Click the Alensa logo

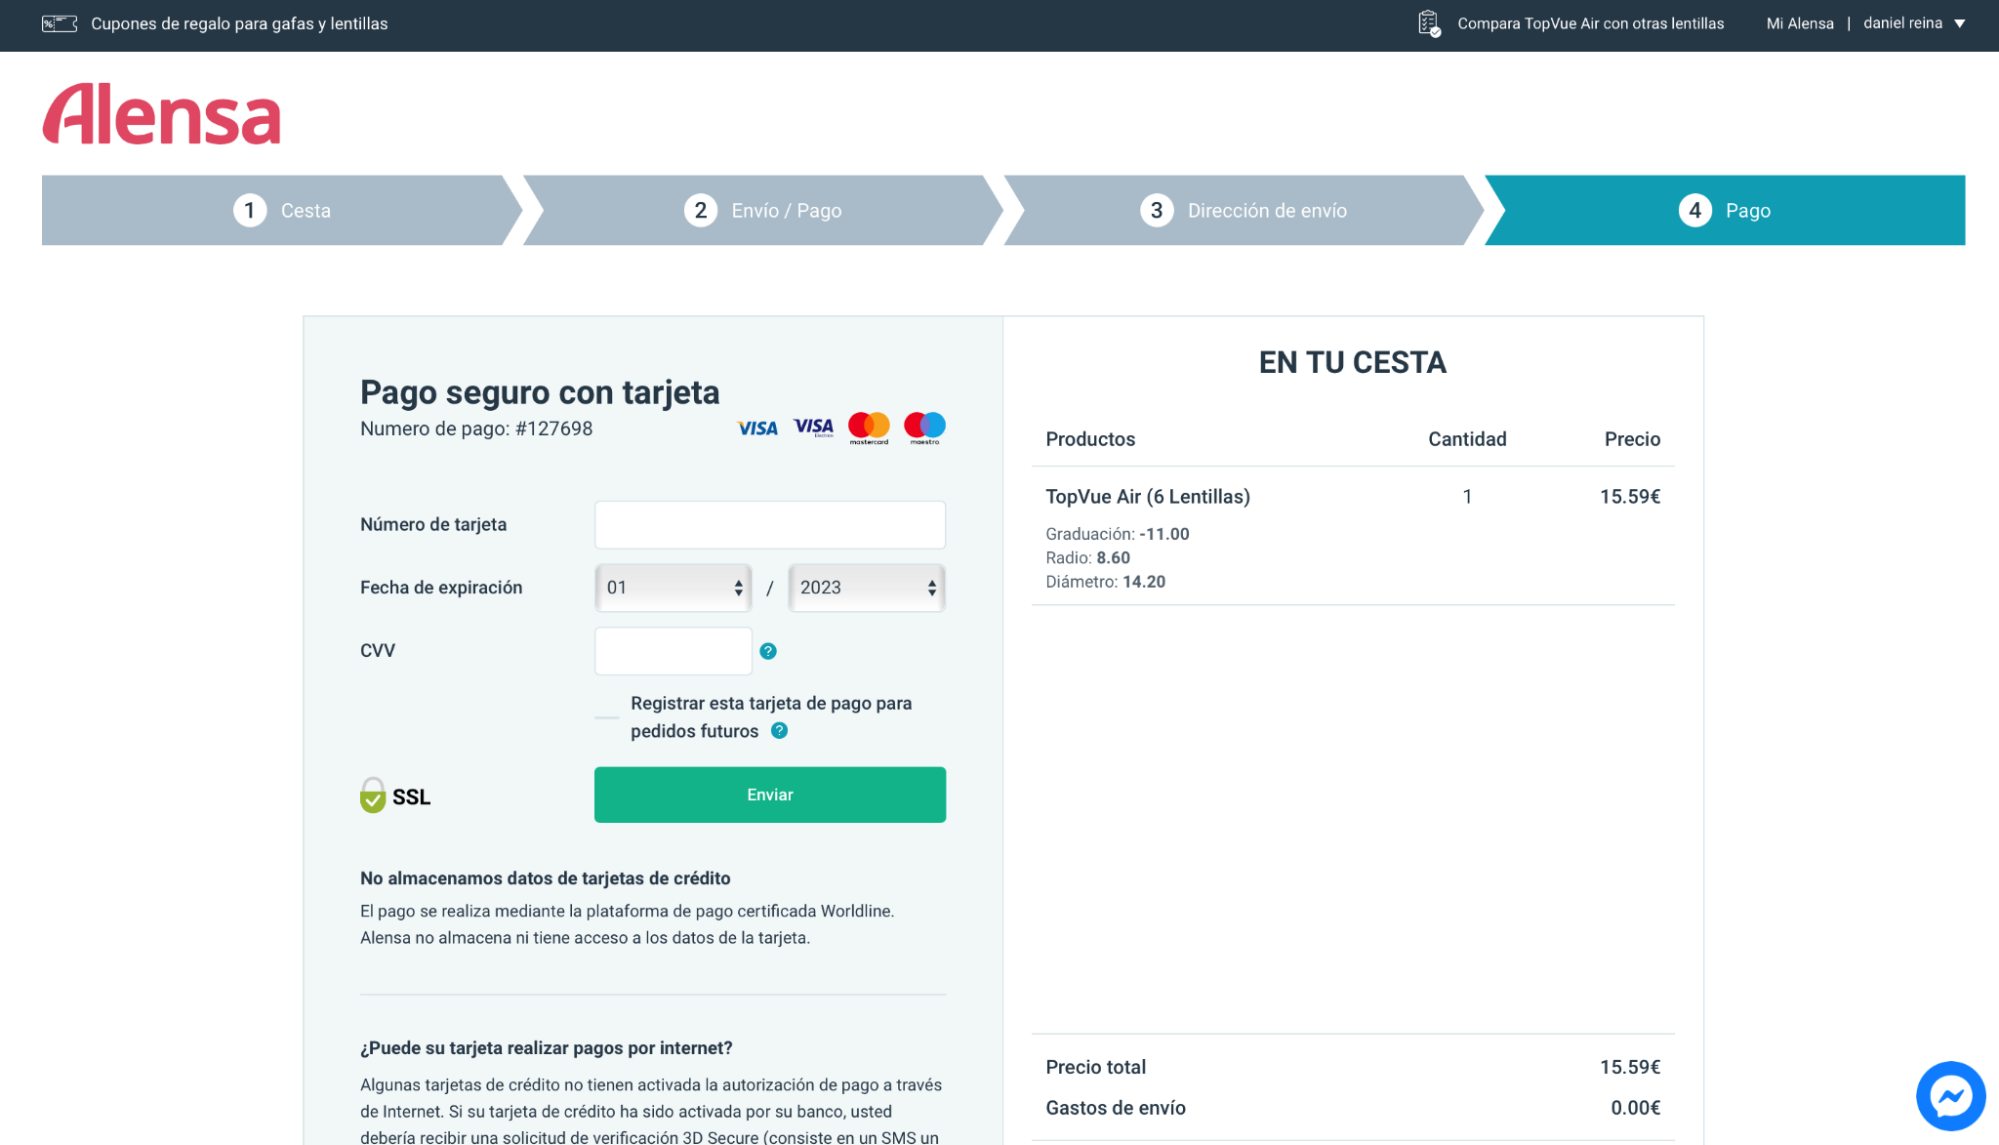click(x=161, y=114)
